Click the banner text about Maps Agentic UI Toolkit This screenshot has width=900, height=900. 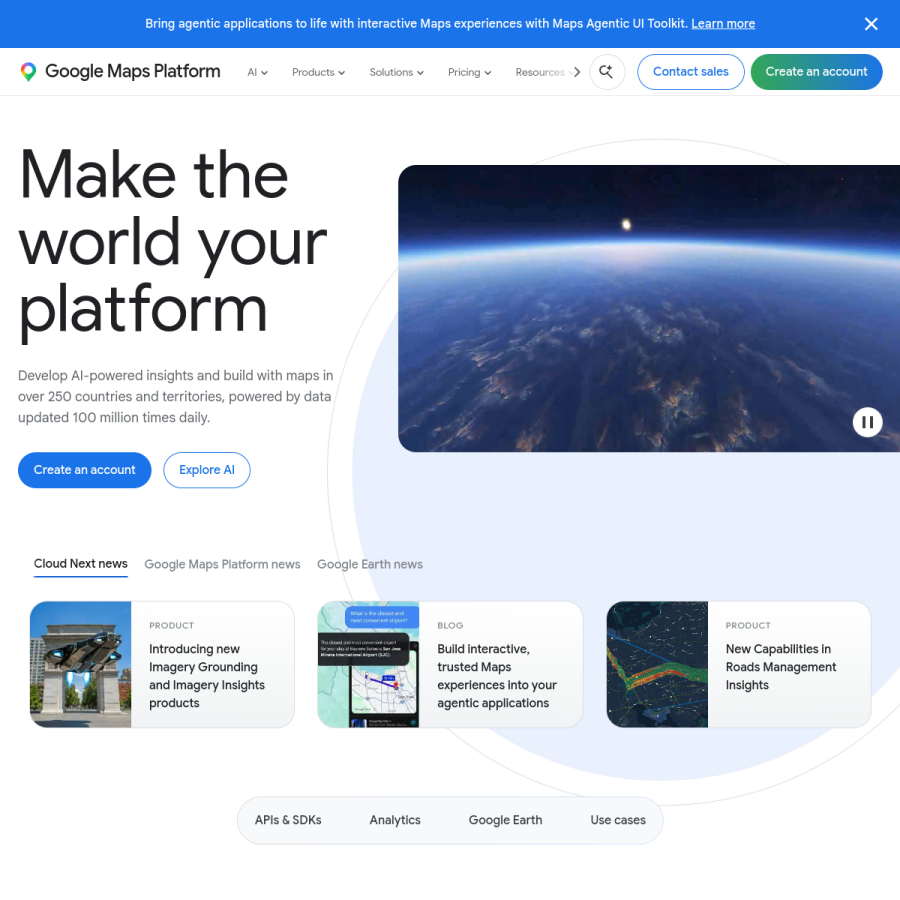point(416,24)
